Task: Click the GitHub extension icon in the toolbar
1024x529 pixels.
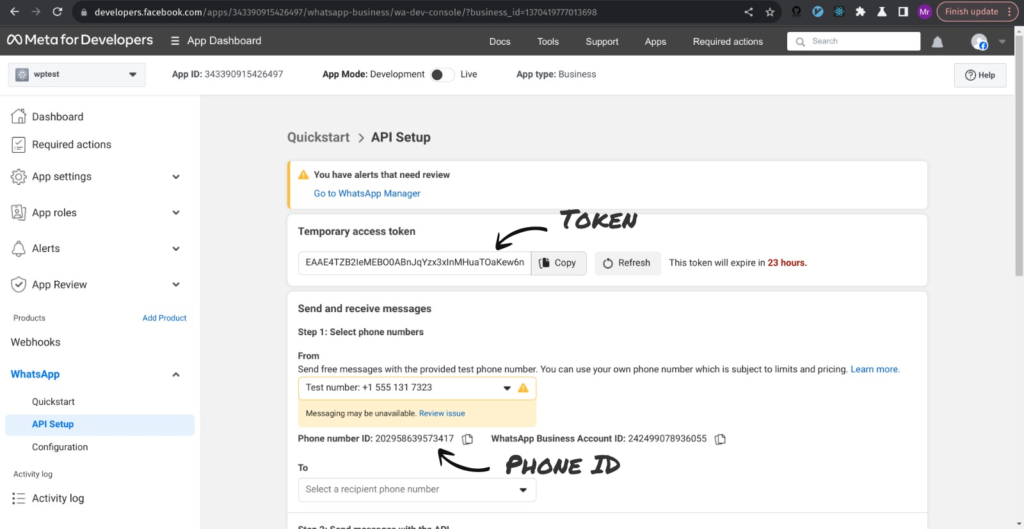Action: click(x=796, y=12)
